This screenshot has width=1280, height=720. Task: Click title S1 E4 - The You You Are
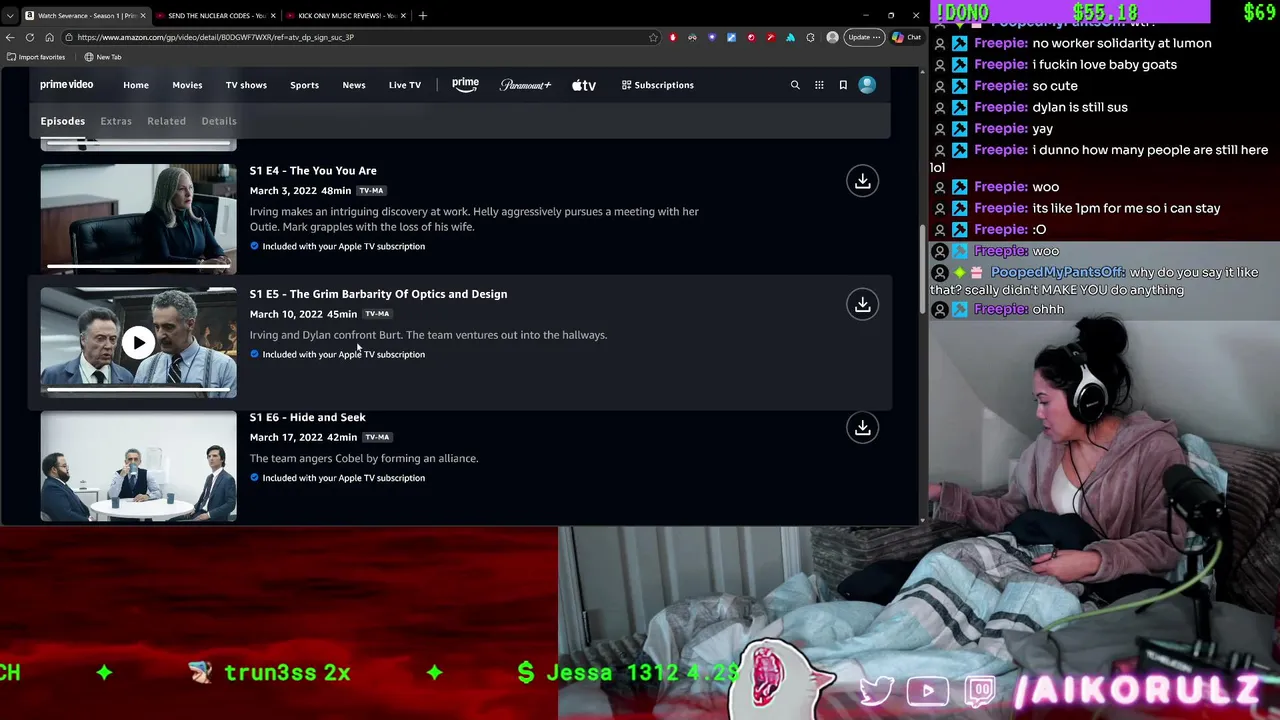pyautogui.click(x=313, y=171)
